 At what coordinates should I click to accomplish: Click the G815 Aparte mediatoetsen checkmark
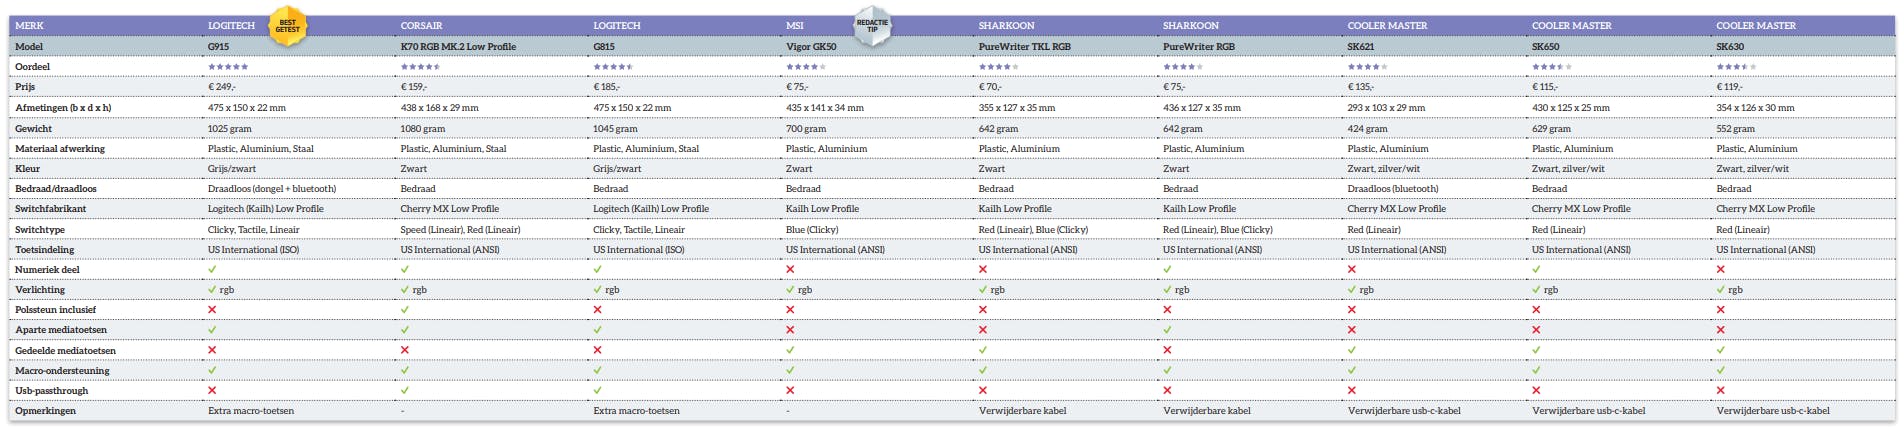click(598, 330)
